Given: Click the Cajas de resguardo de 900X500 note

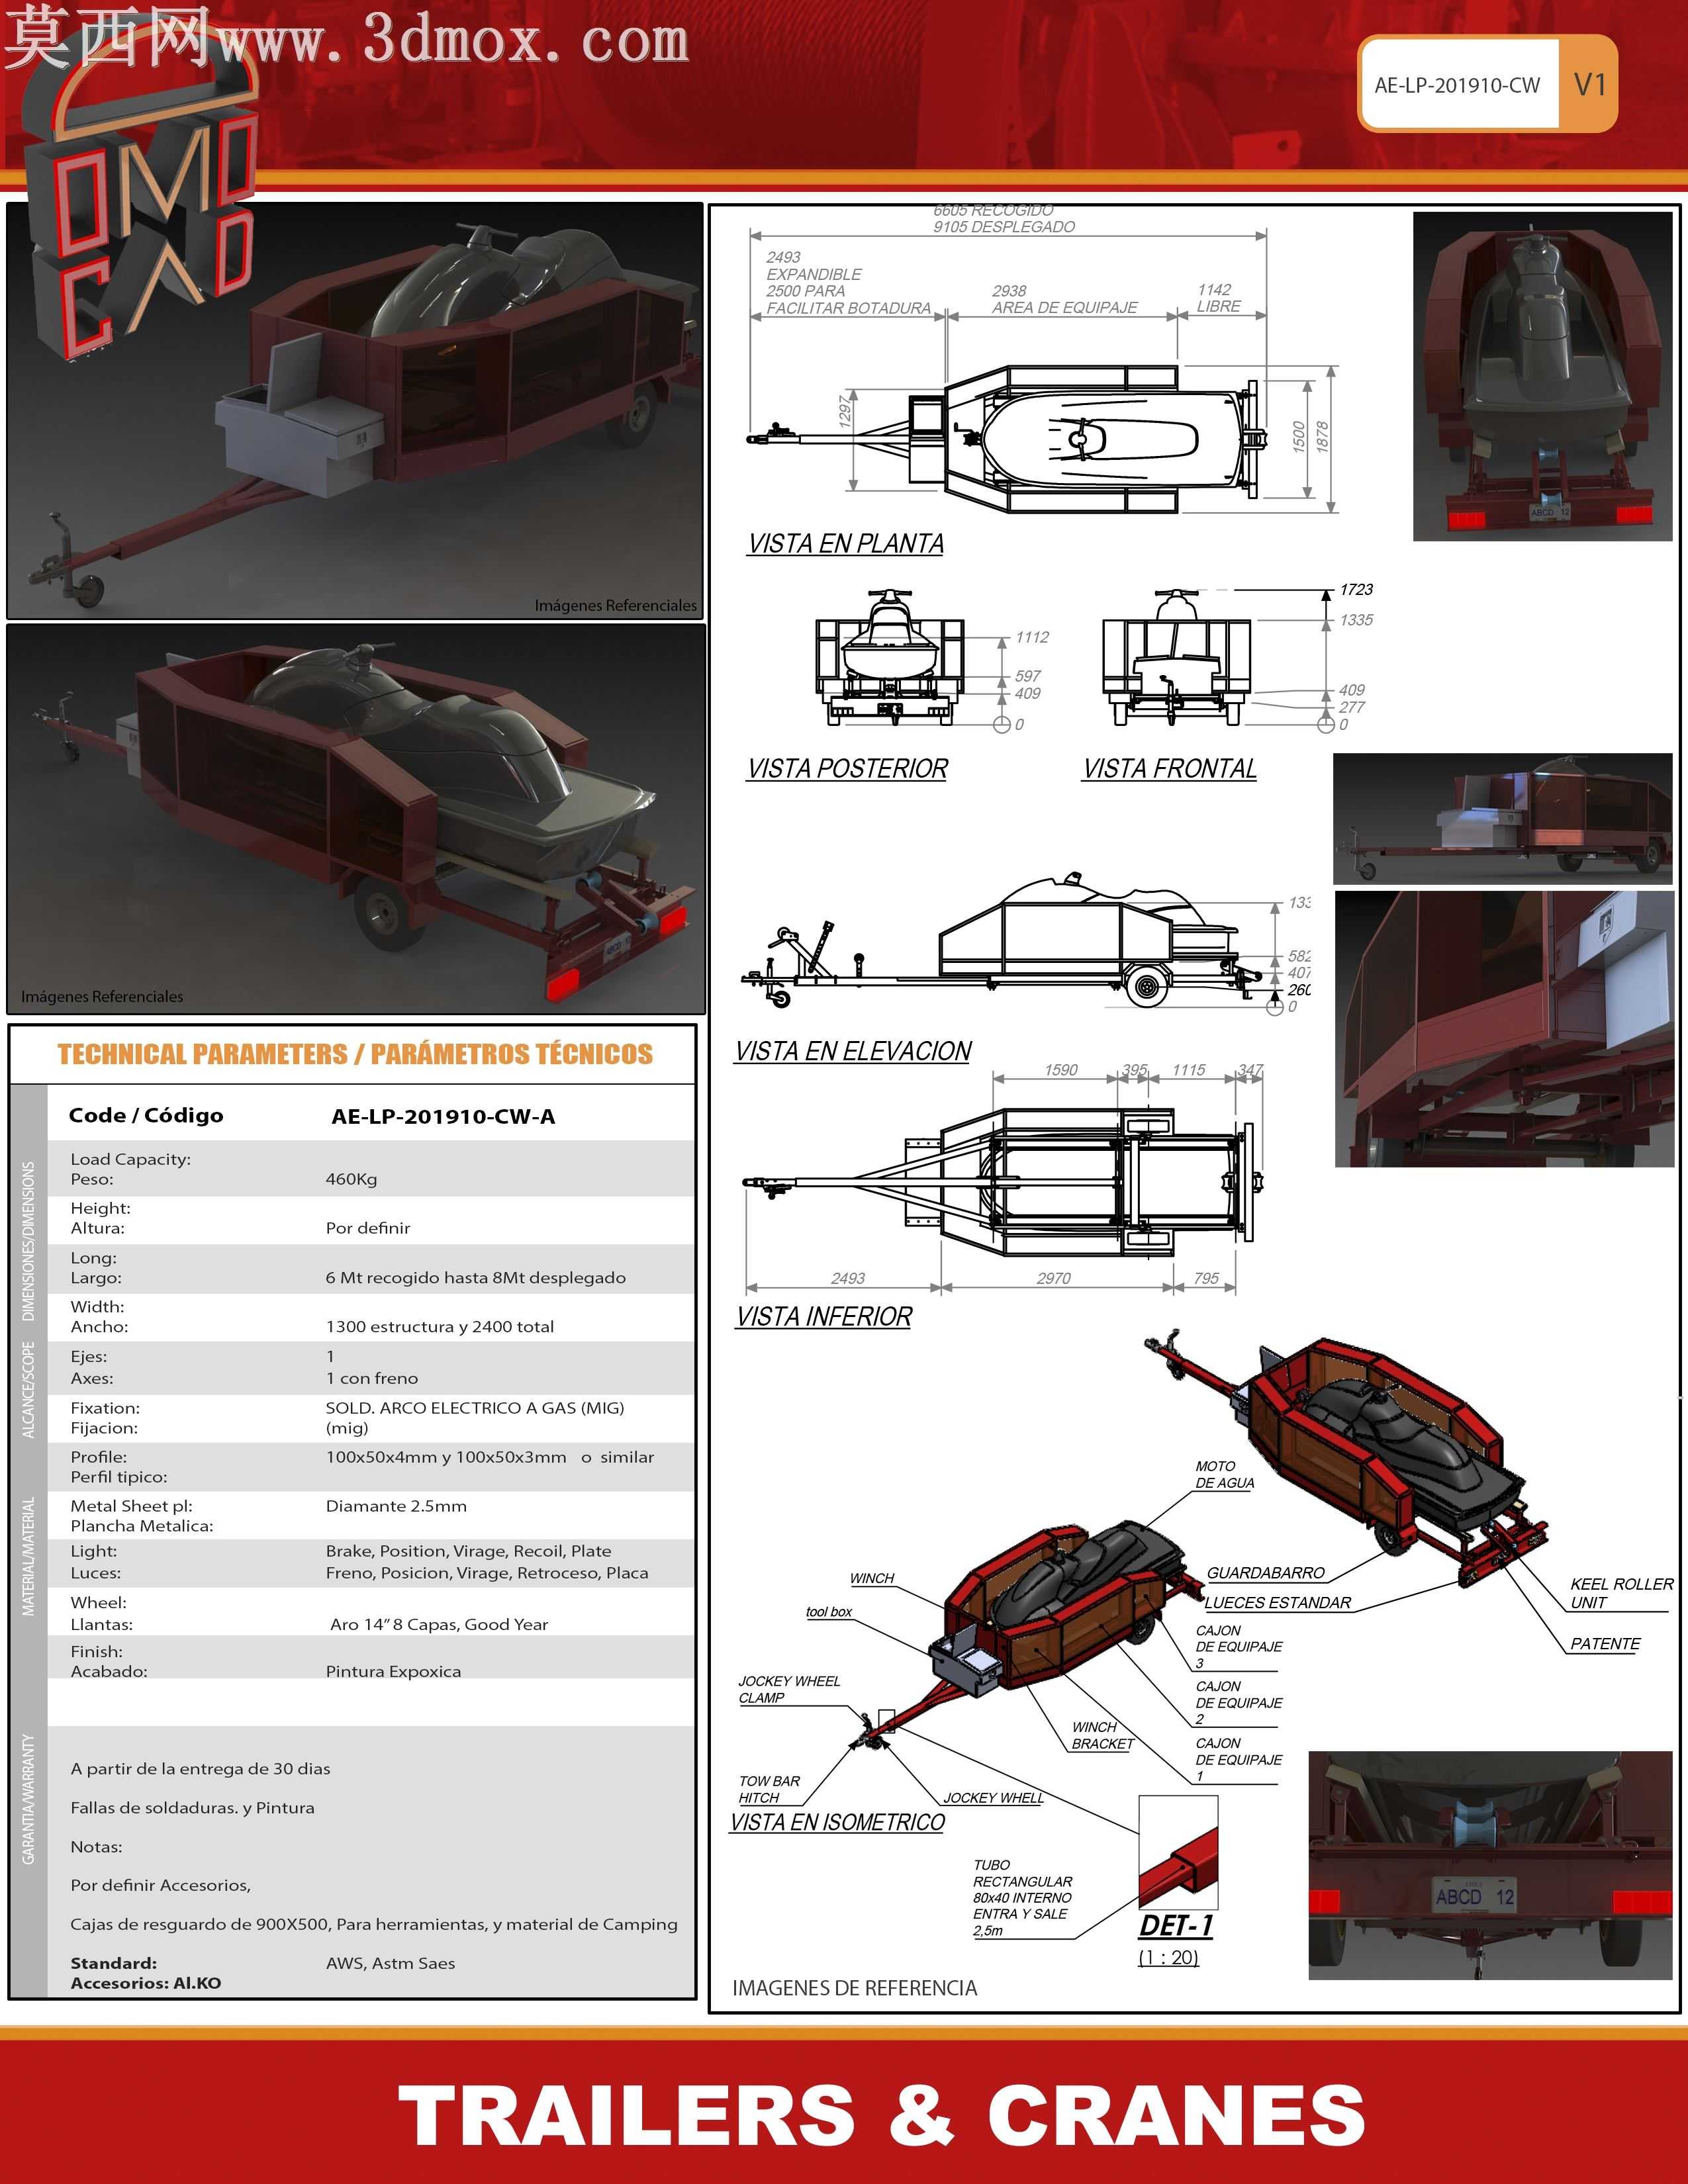Looking at the screenshot, I should [x=374, y=1925].
